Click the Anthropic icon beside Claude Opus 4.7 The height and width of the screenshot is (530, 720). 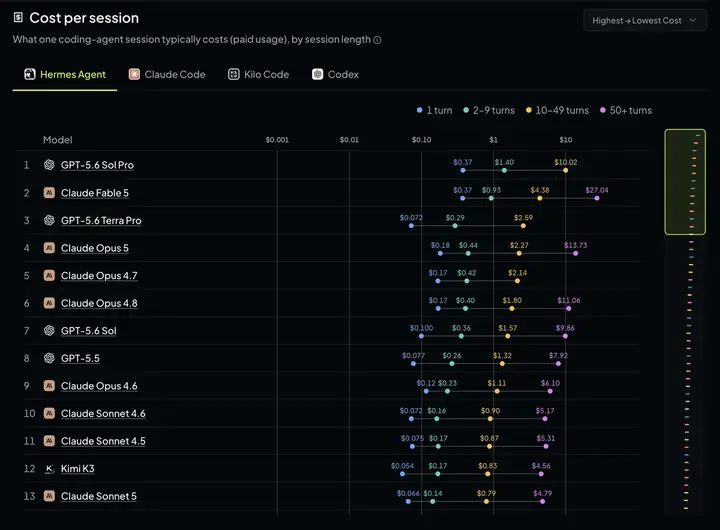pos(49,275)
